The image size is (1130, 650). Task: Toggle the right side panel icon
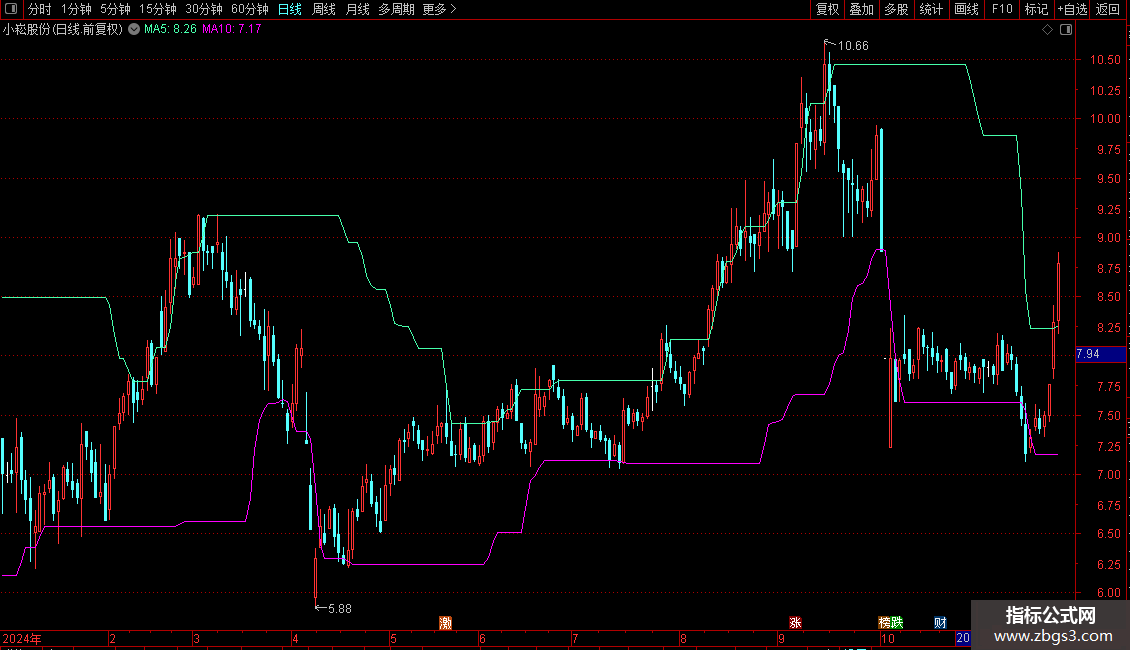tap(1066, 30)
